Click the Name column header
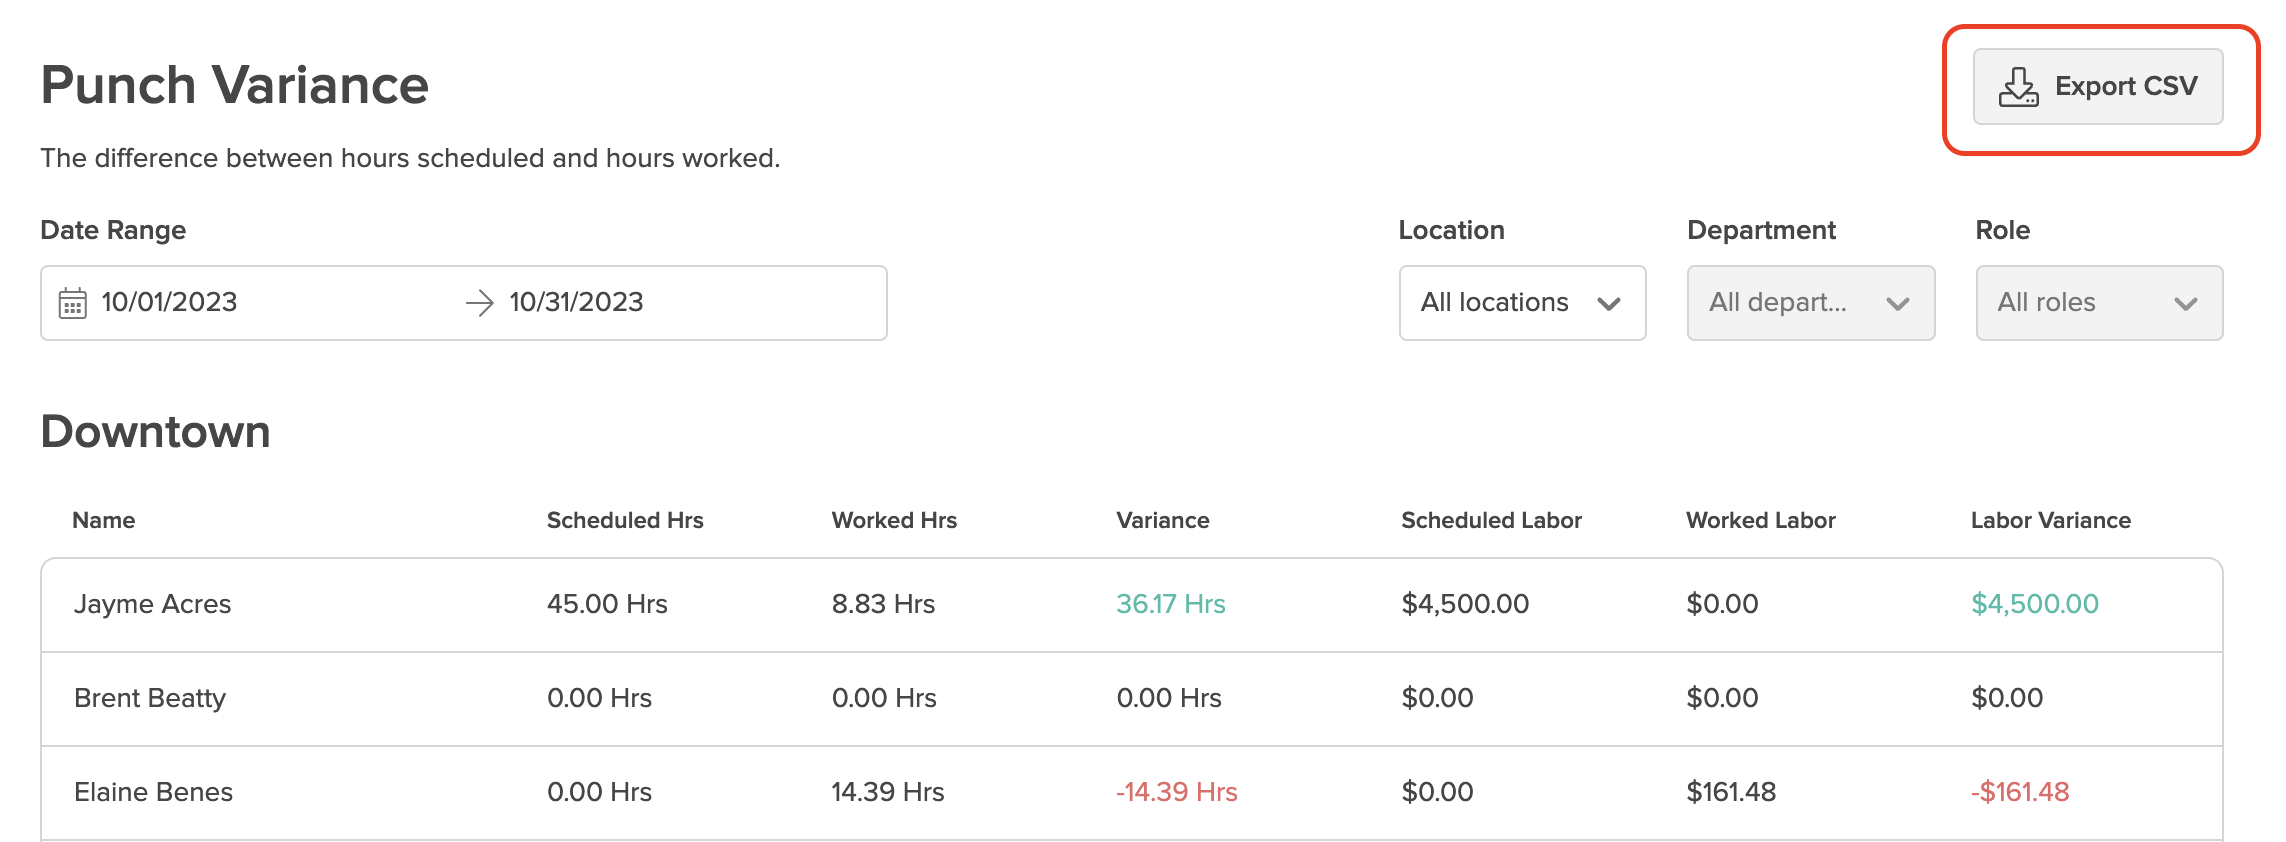This screenshot has height=842, width=2286. click(104, 520)
